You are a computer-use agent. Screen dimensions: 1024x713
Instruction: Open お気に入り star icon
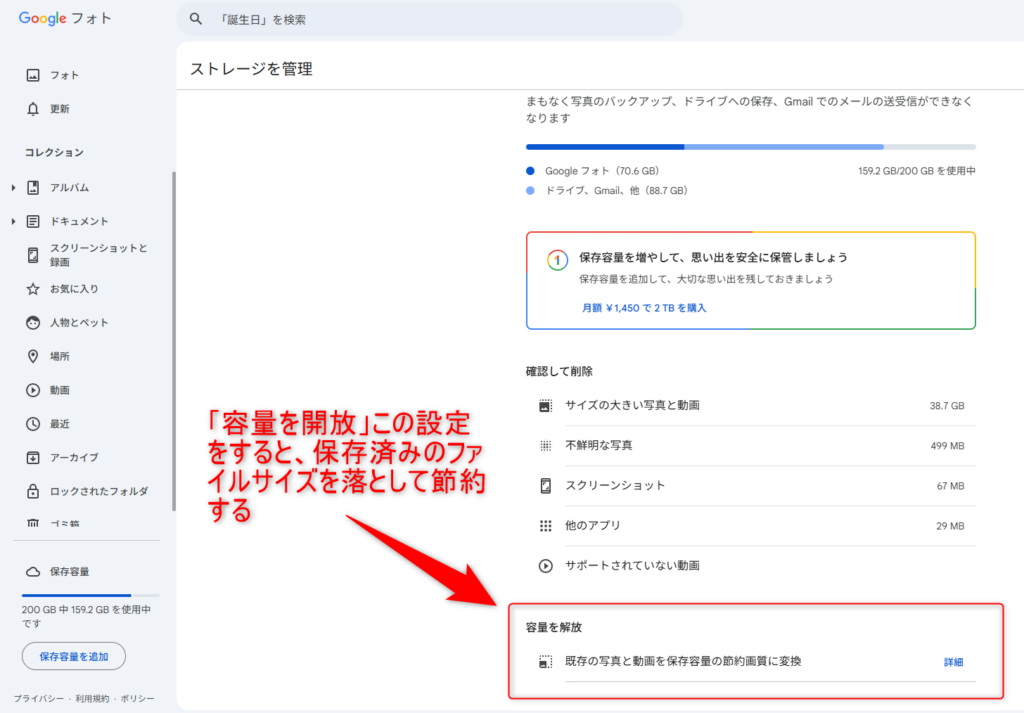click(33, 289)
